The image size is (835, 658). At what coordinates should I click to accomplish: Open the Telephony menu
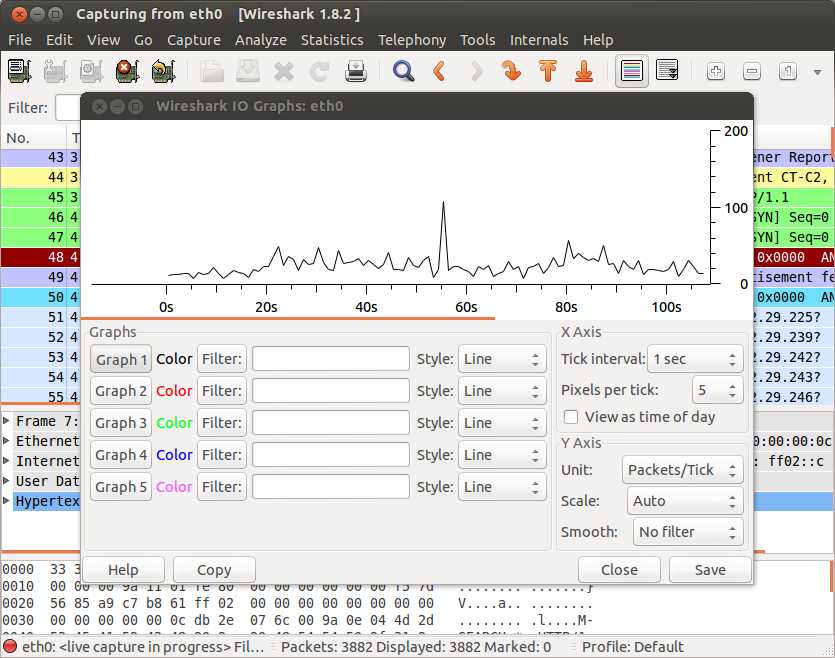point(412,40)
